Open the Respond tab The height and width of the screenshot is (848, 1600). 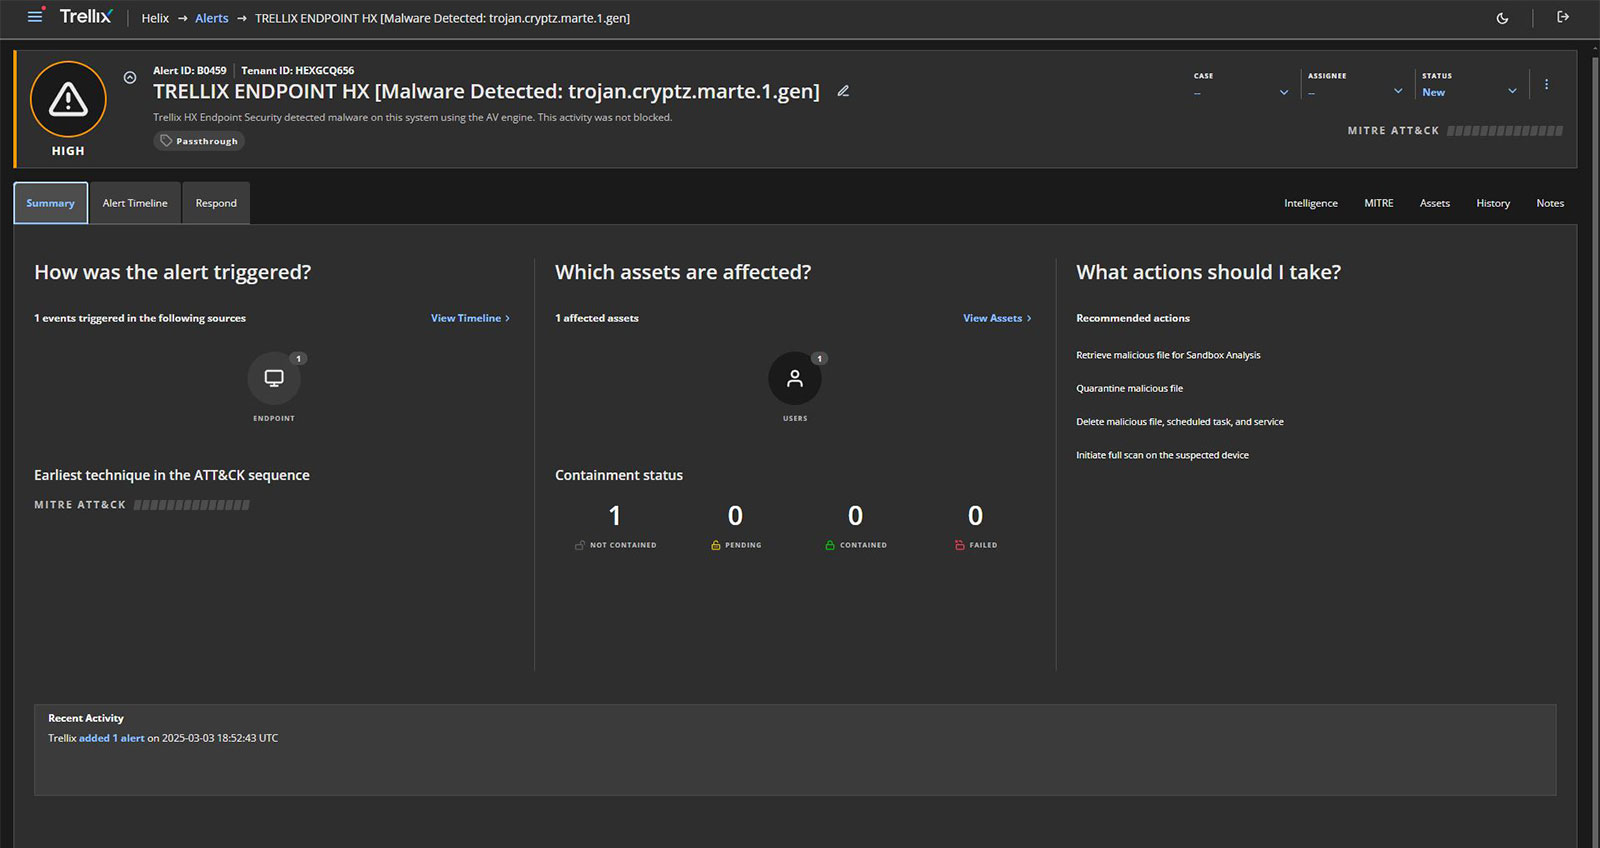point(216,203)
